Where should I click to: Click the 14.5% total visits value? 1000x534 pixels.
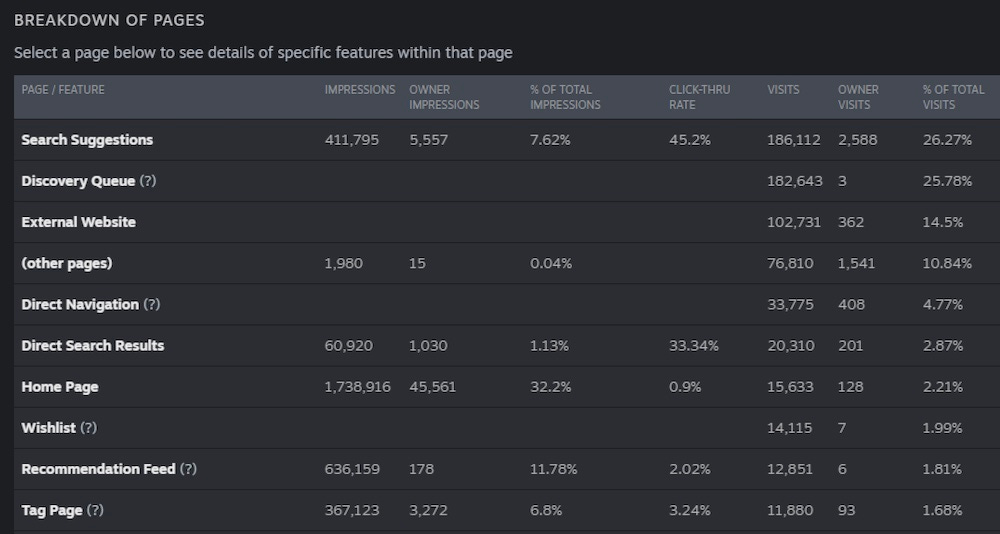pyautogui.click(x=943, y=222)
